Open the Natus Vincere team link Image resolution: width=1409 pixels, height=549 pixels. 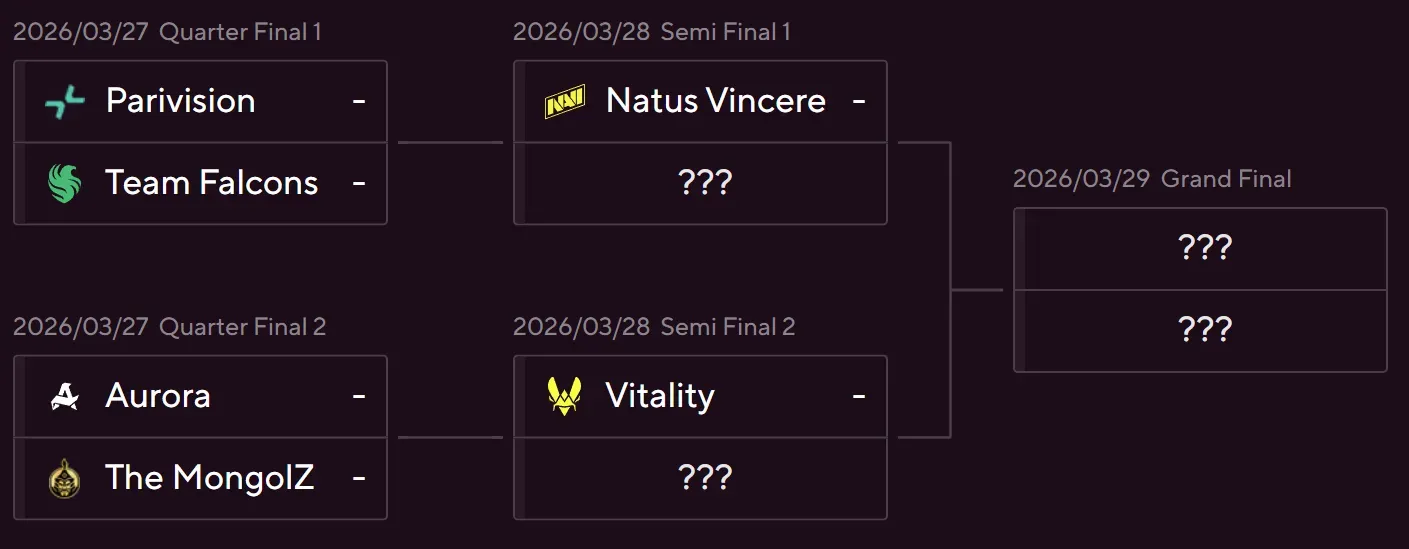(x=715, y=101)
